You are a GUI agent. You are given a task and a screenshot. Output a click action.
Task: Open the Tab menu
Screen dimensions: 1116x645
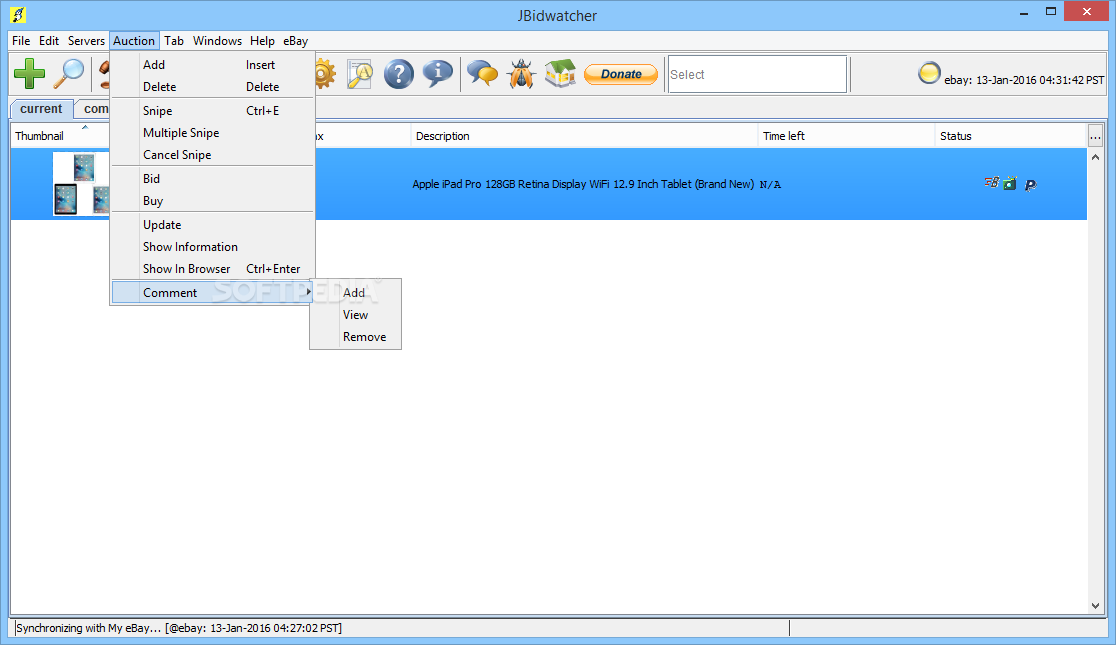point(174,41)
